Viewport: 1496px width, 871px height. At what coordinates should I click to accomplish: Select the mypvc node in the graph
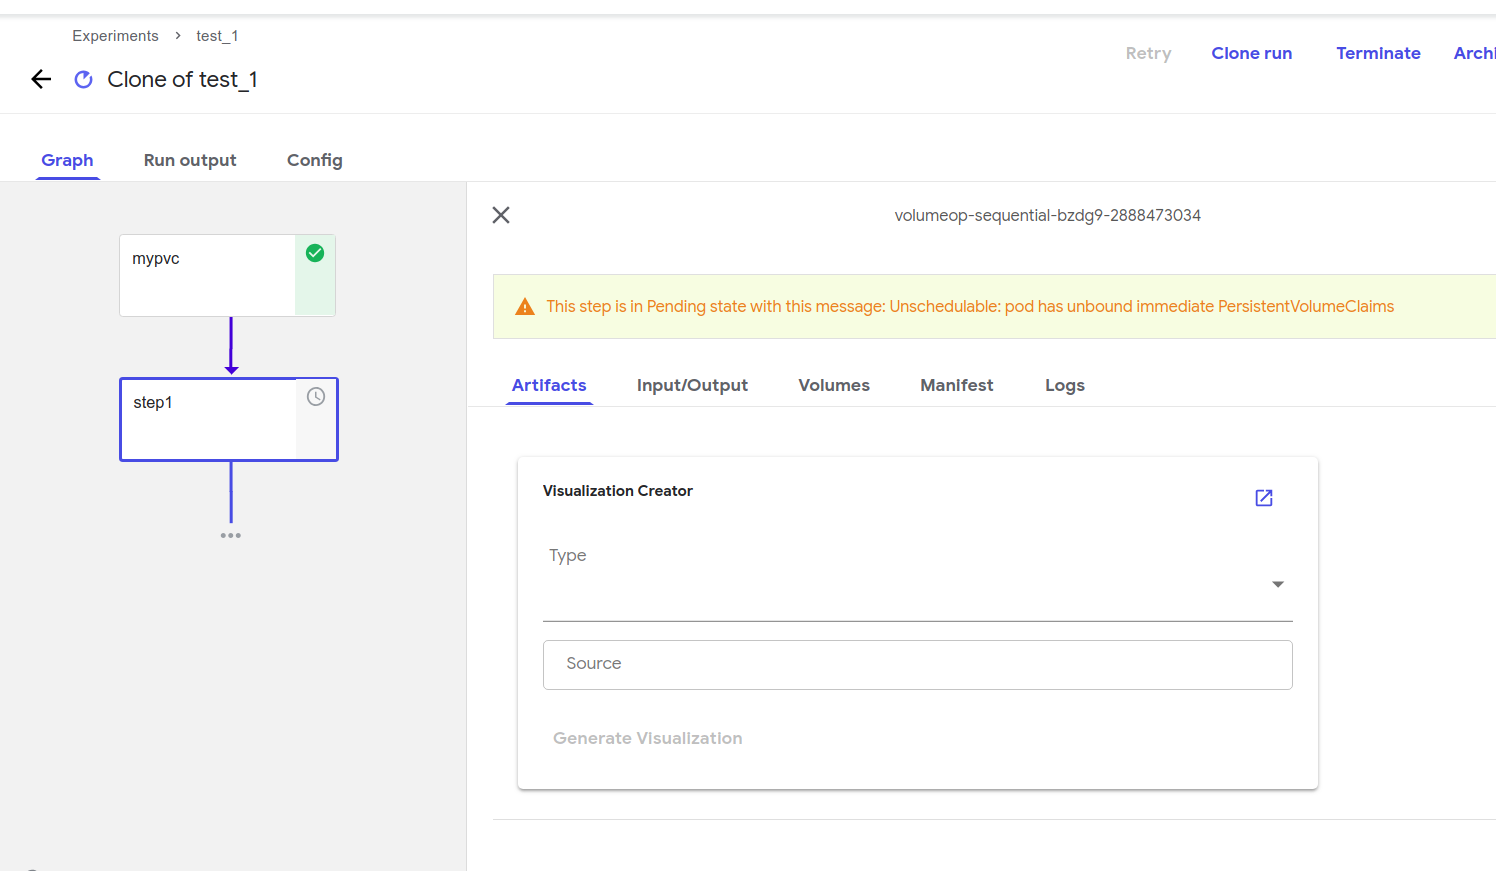point(207,275)
